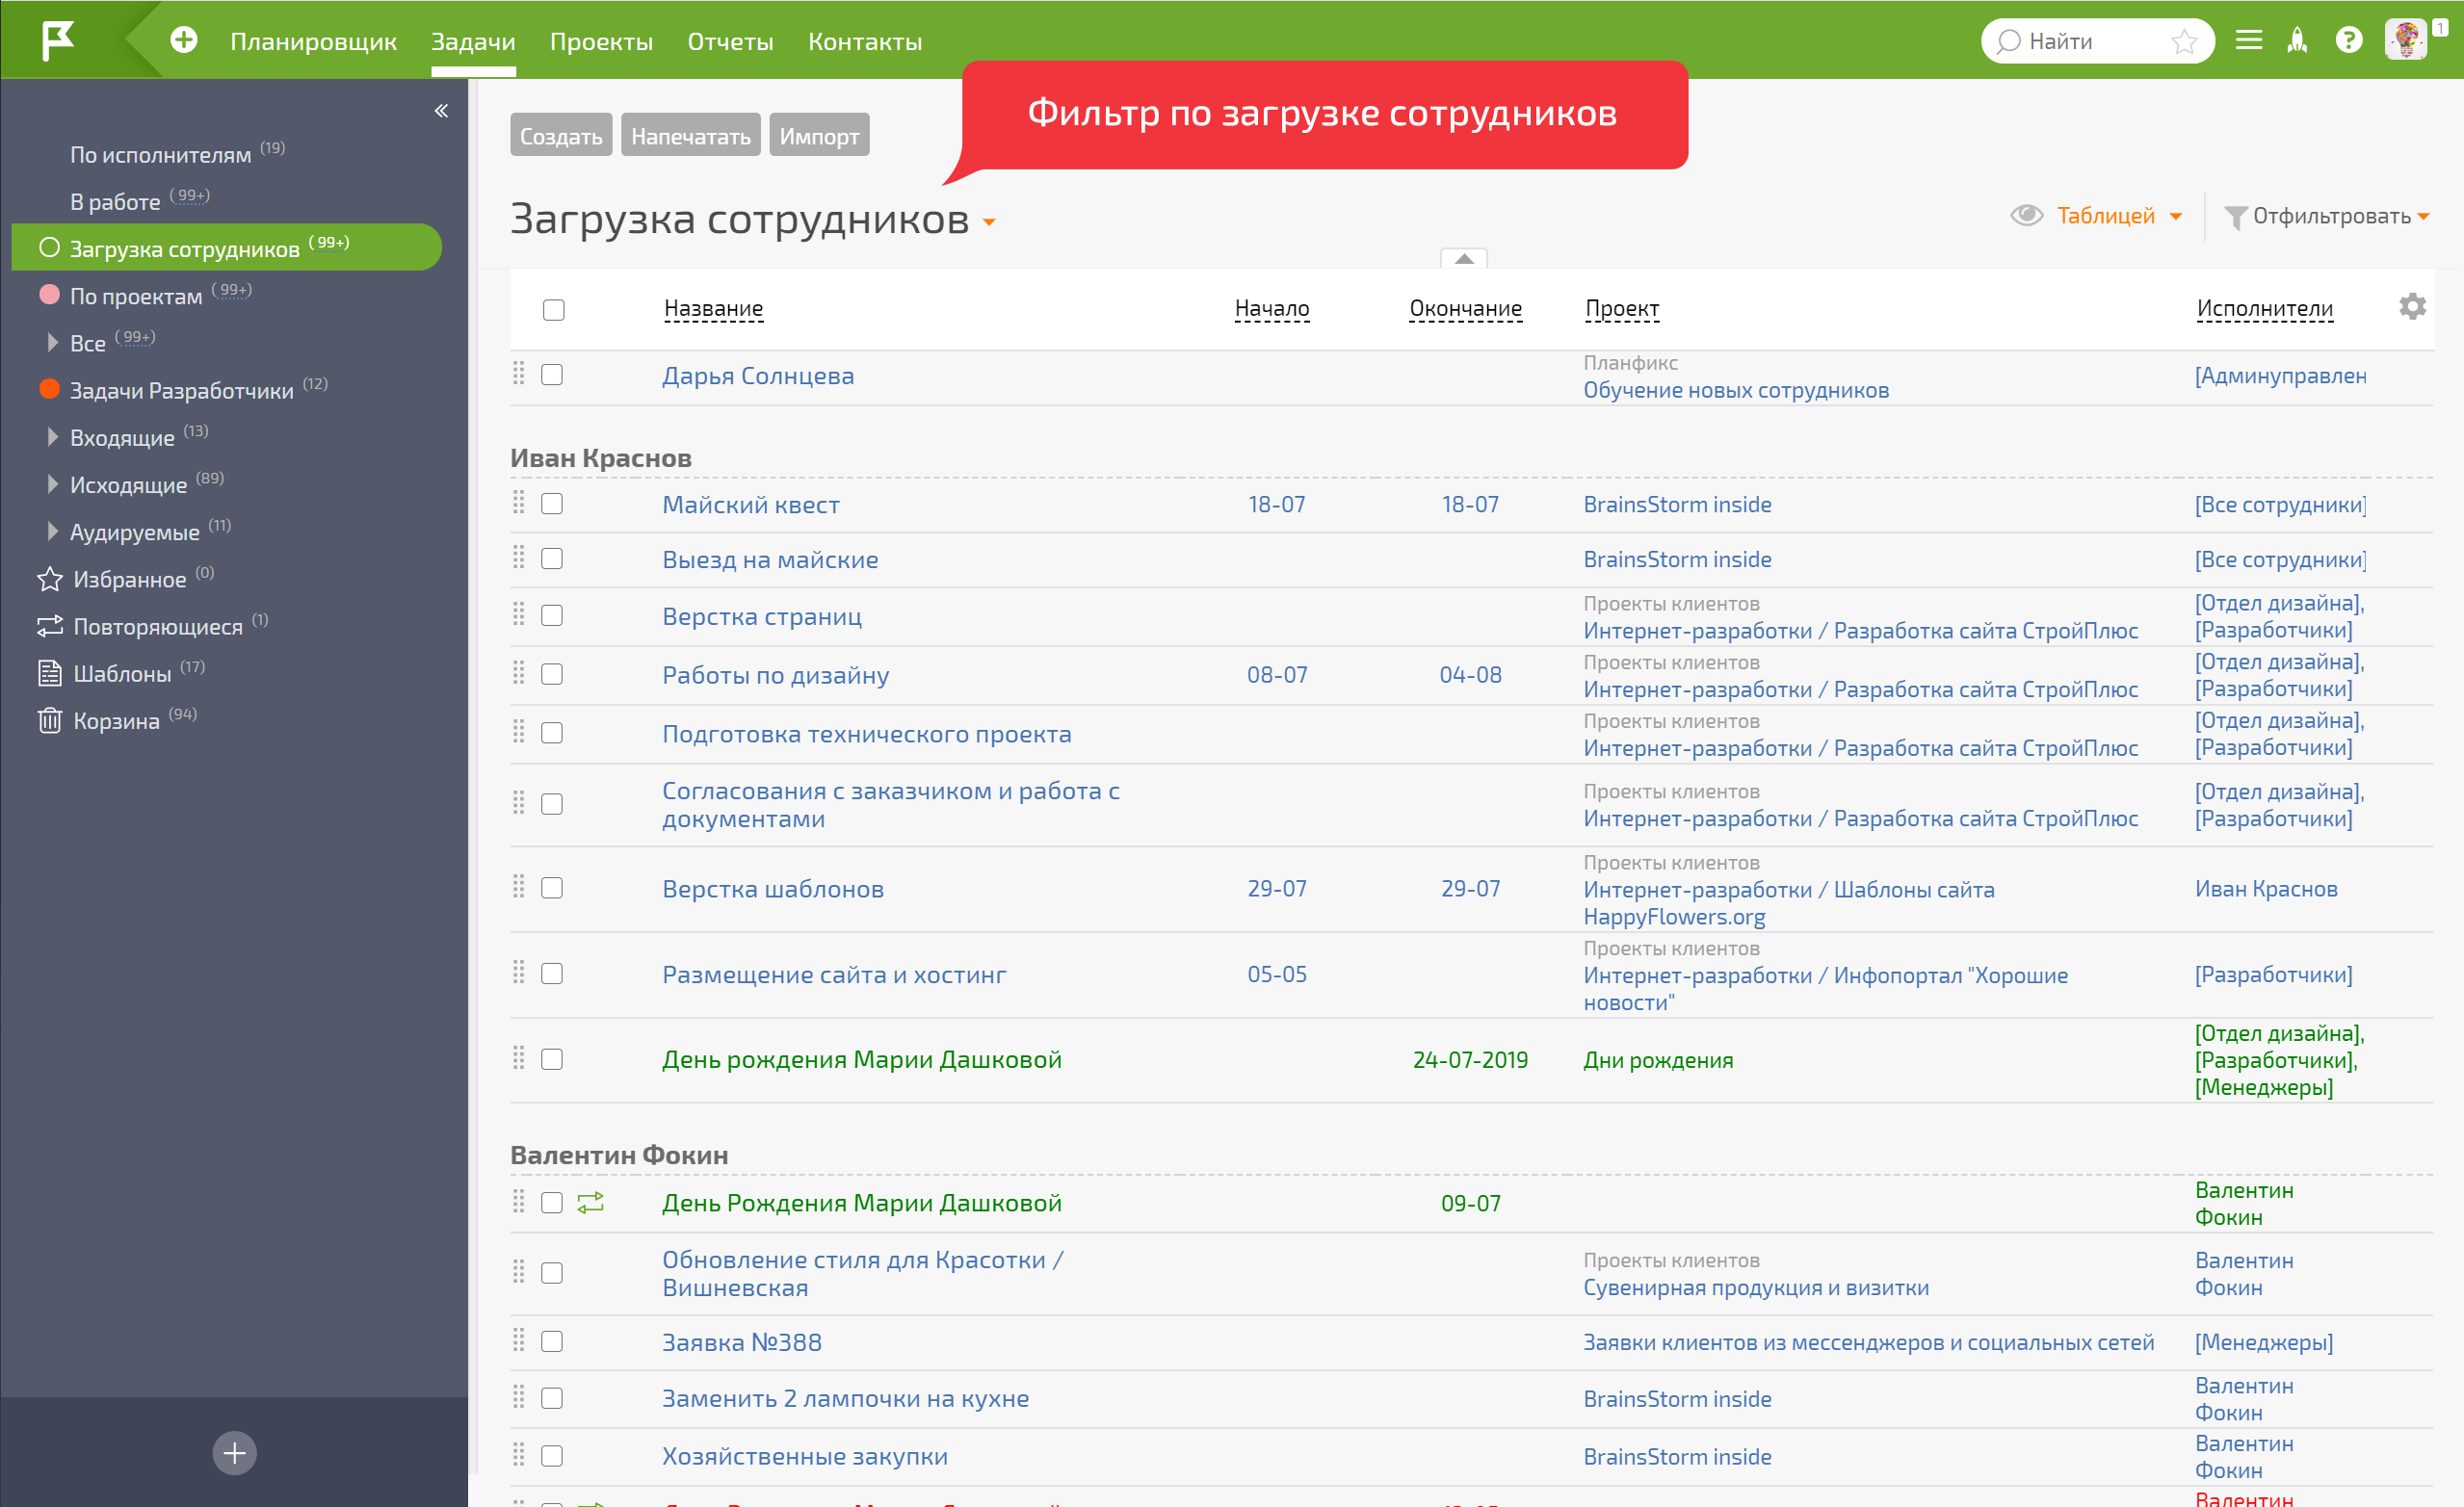The height and width of the screenshot is (1507, 2464).
Task: Grab handle of Работы по дизайну row
Action: point(518,673)
